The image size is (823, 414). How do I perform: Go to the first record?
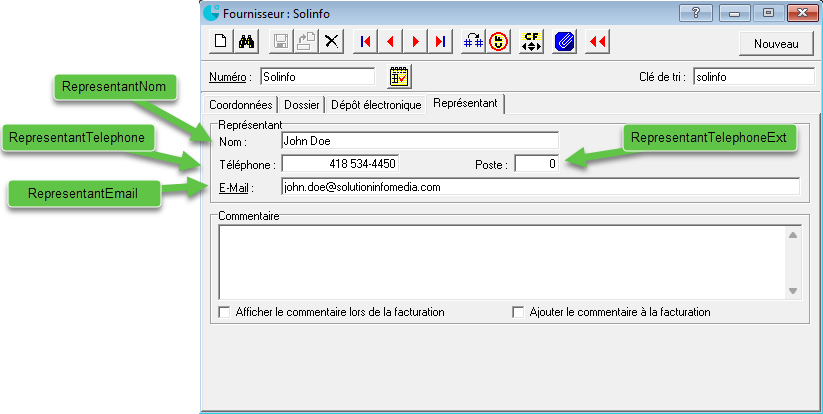coord(365,42)
